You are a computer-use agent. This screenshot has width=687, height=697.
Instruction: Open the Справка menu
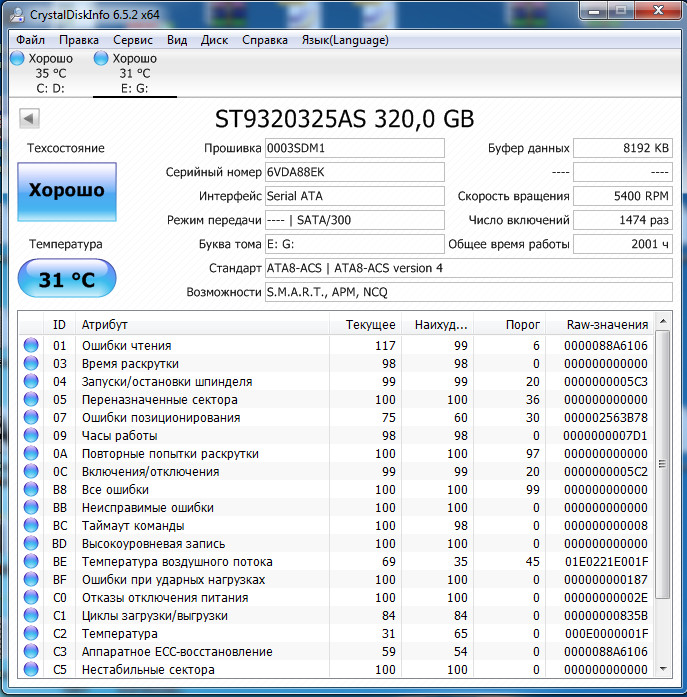point(264,40)
